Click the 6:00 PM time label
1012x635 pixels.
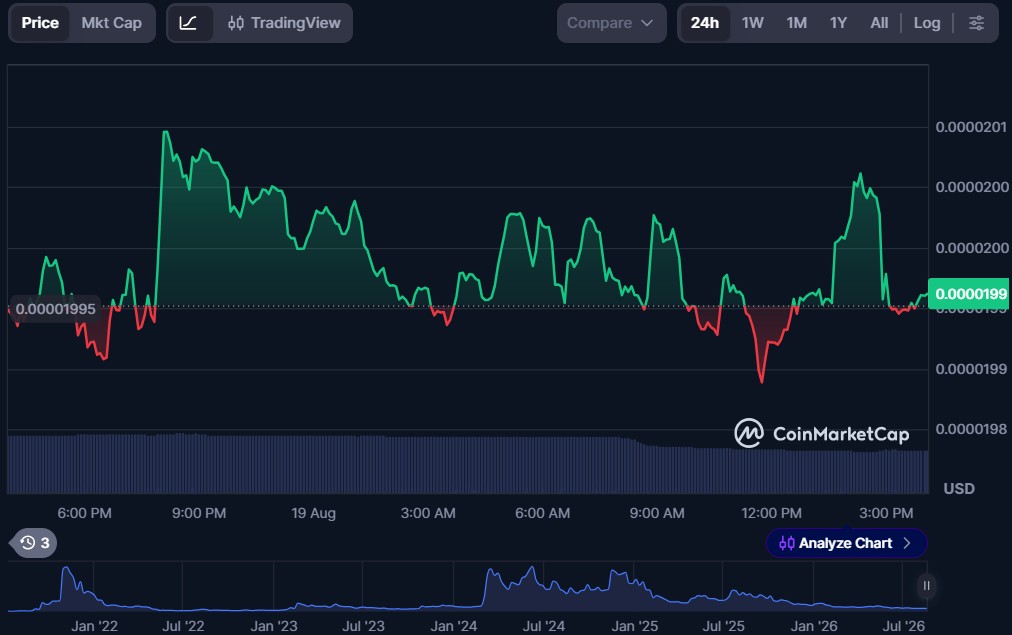85,513
